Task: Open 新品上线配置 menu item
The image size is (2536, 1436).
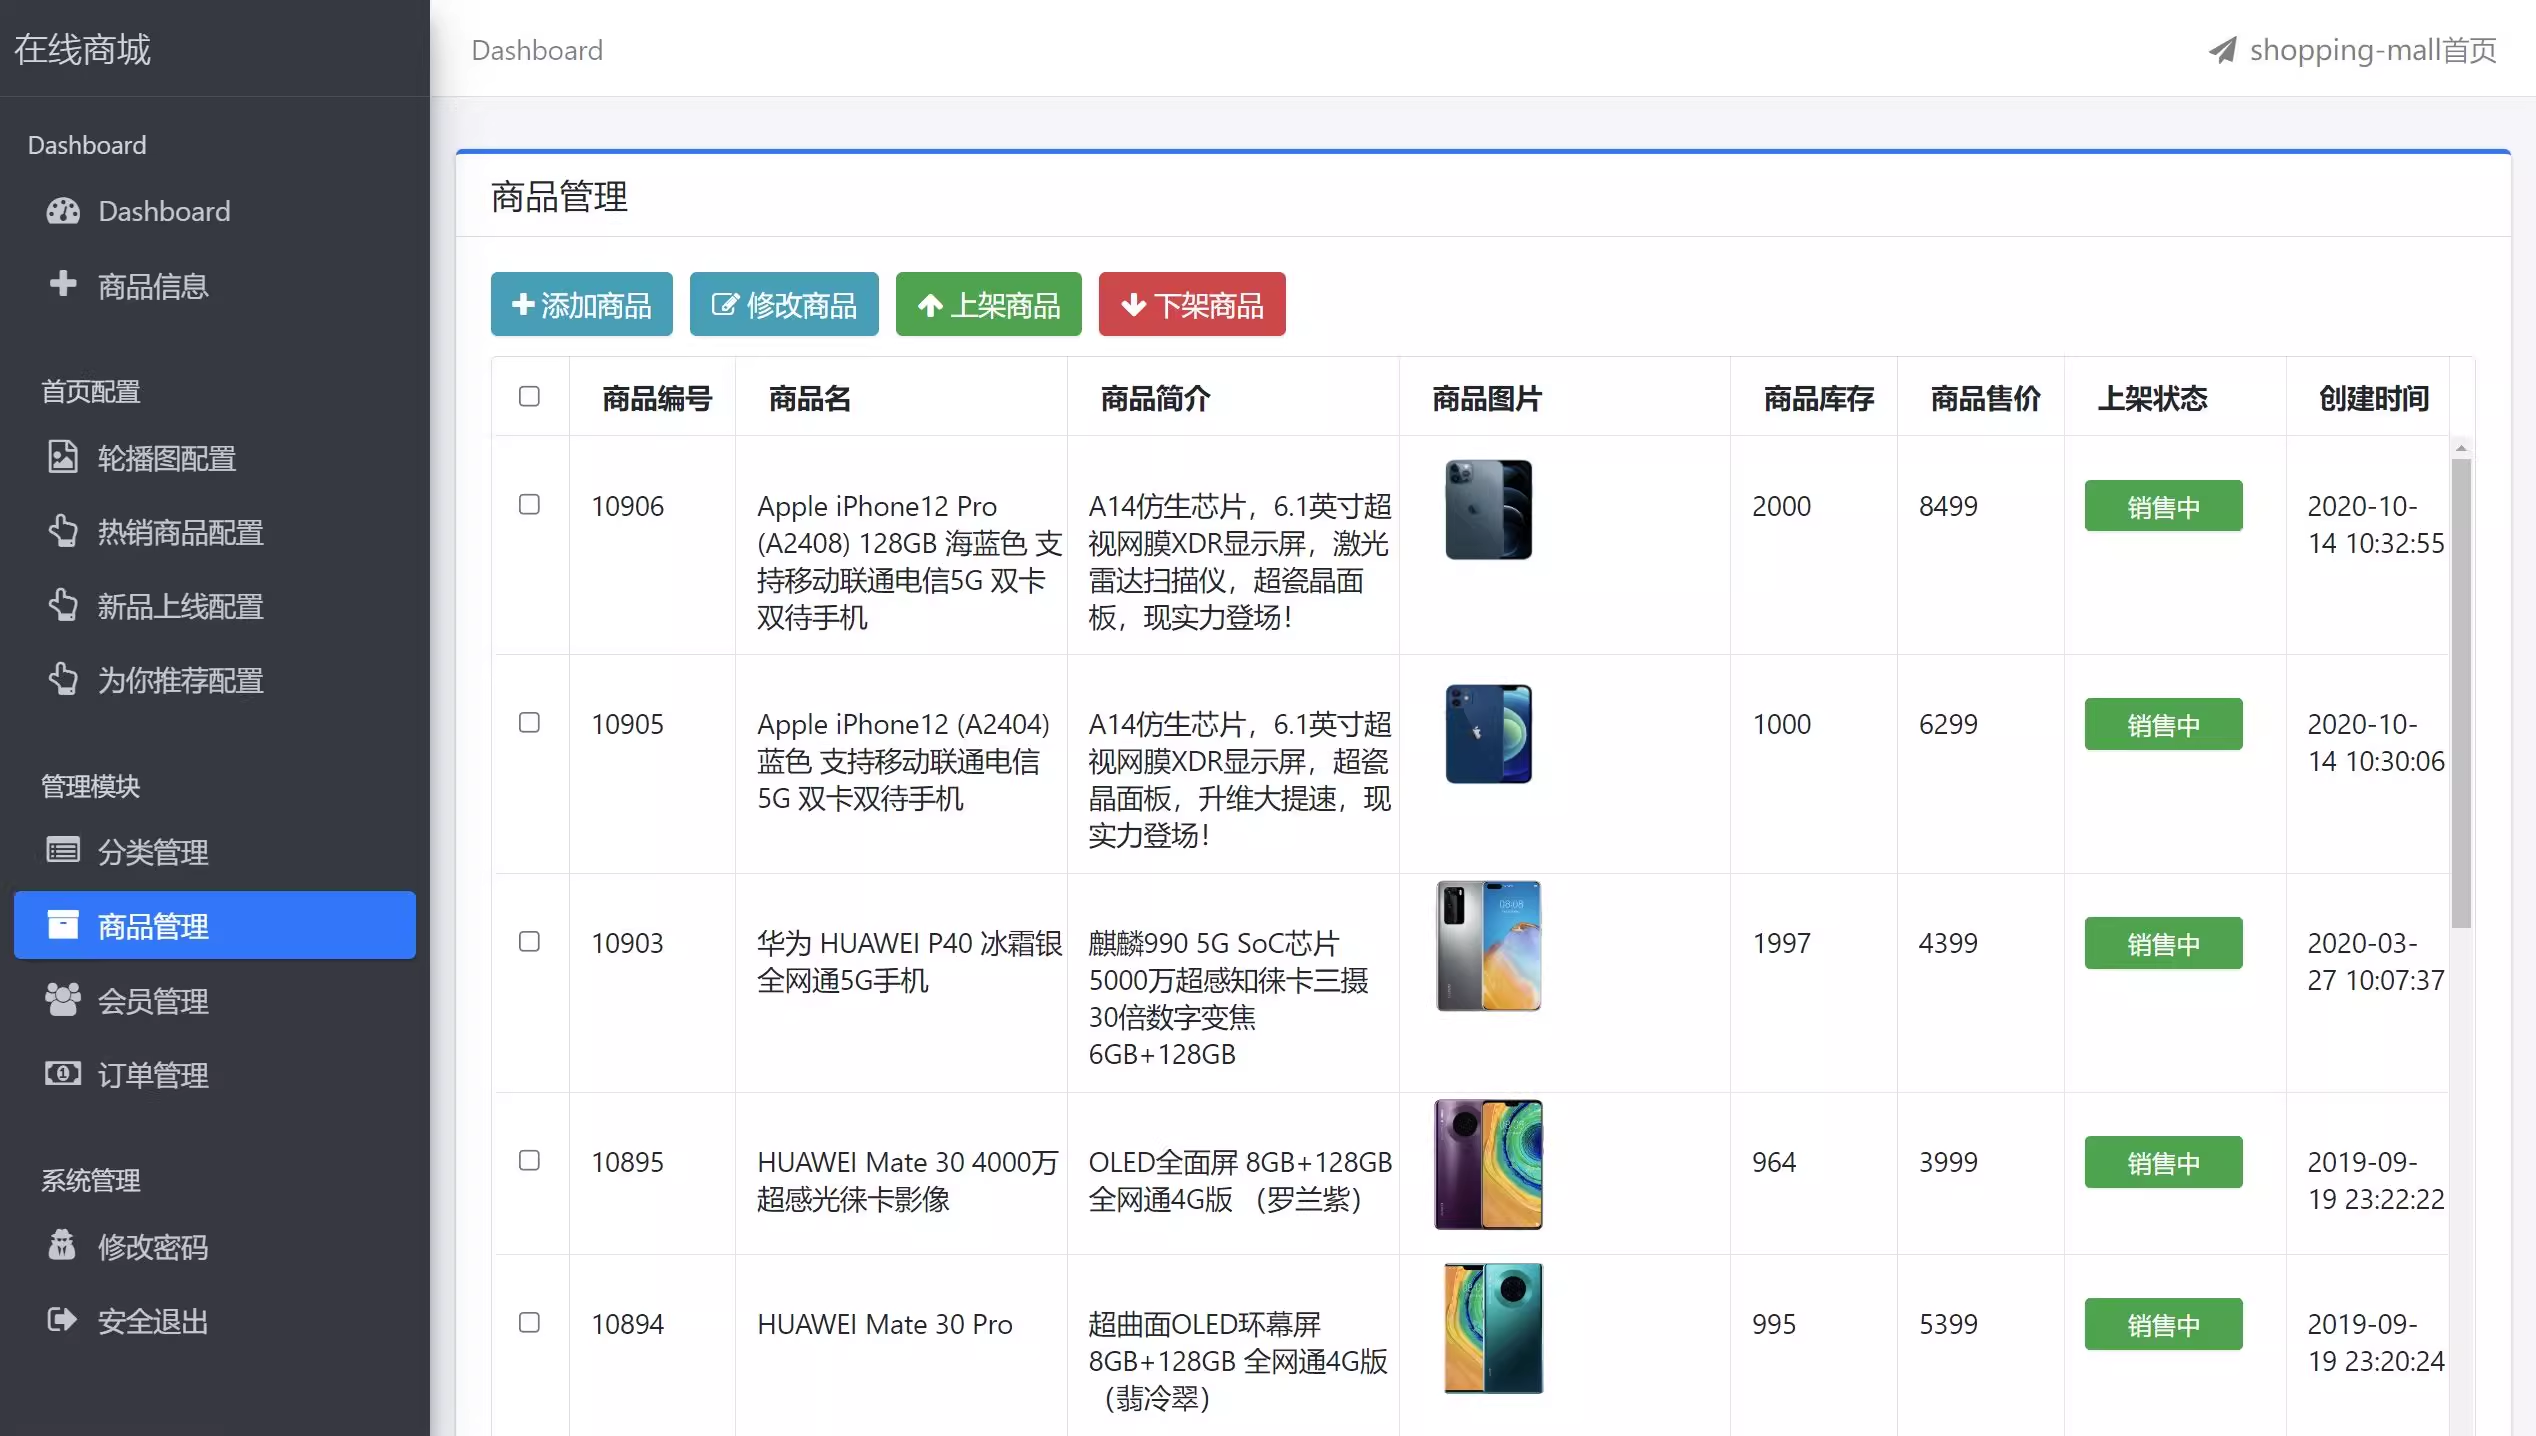Action: coord(215,606)
